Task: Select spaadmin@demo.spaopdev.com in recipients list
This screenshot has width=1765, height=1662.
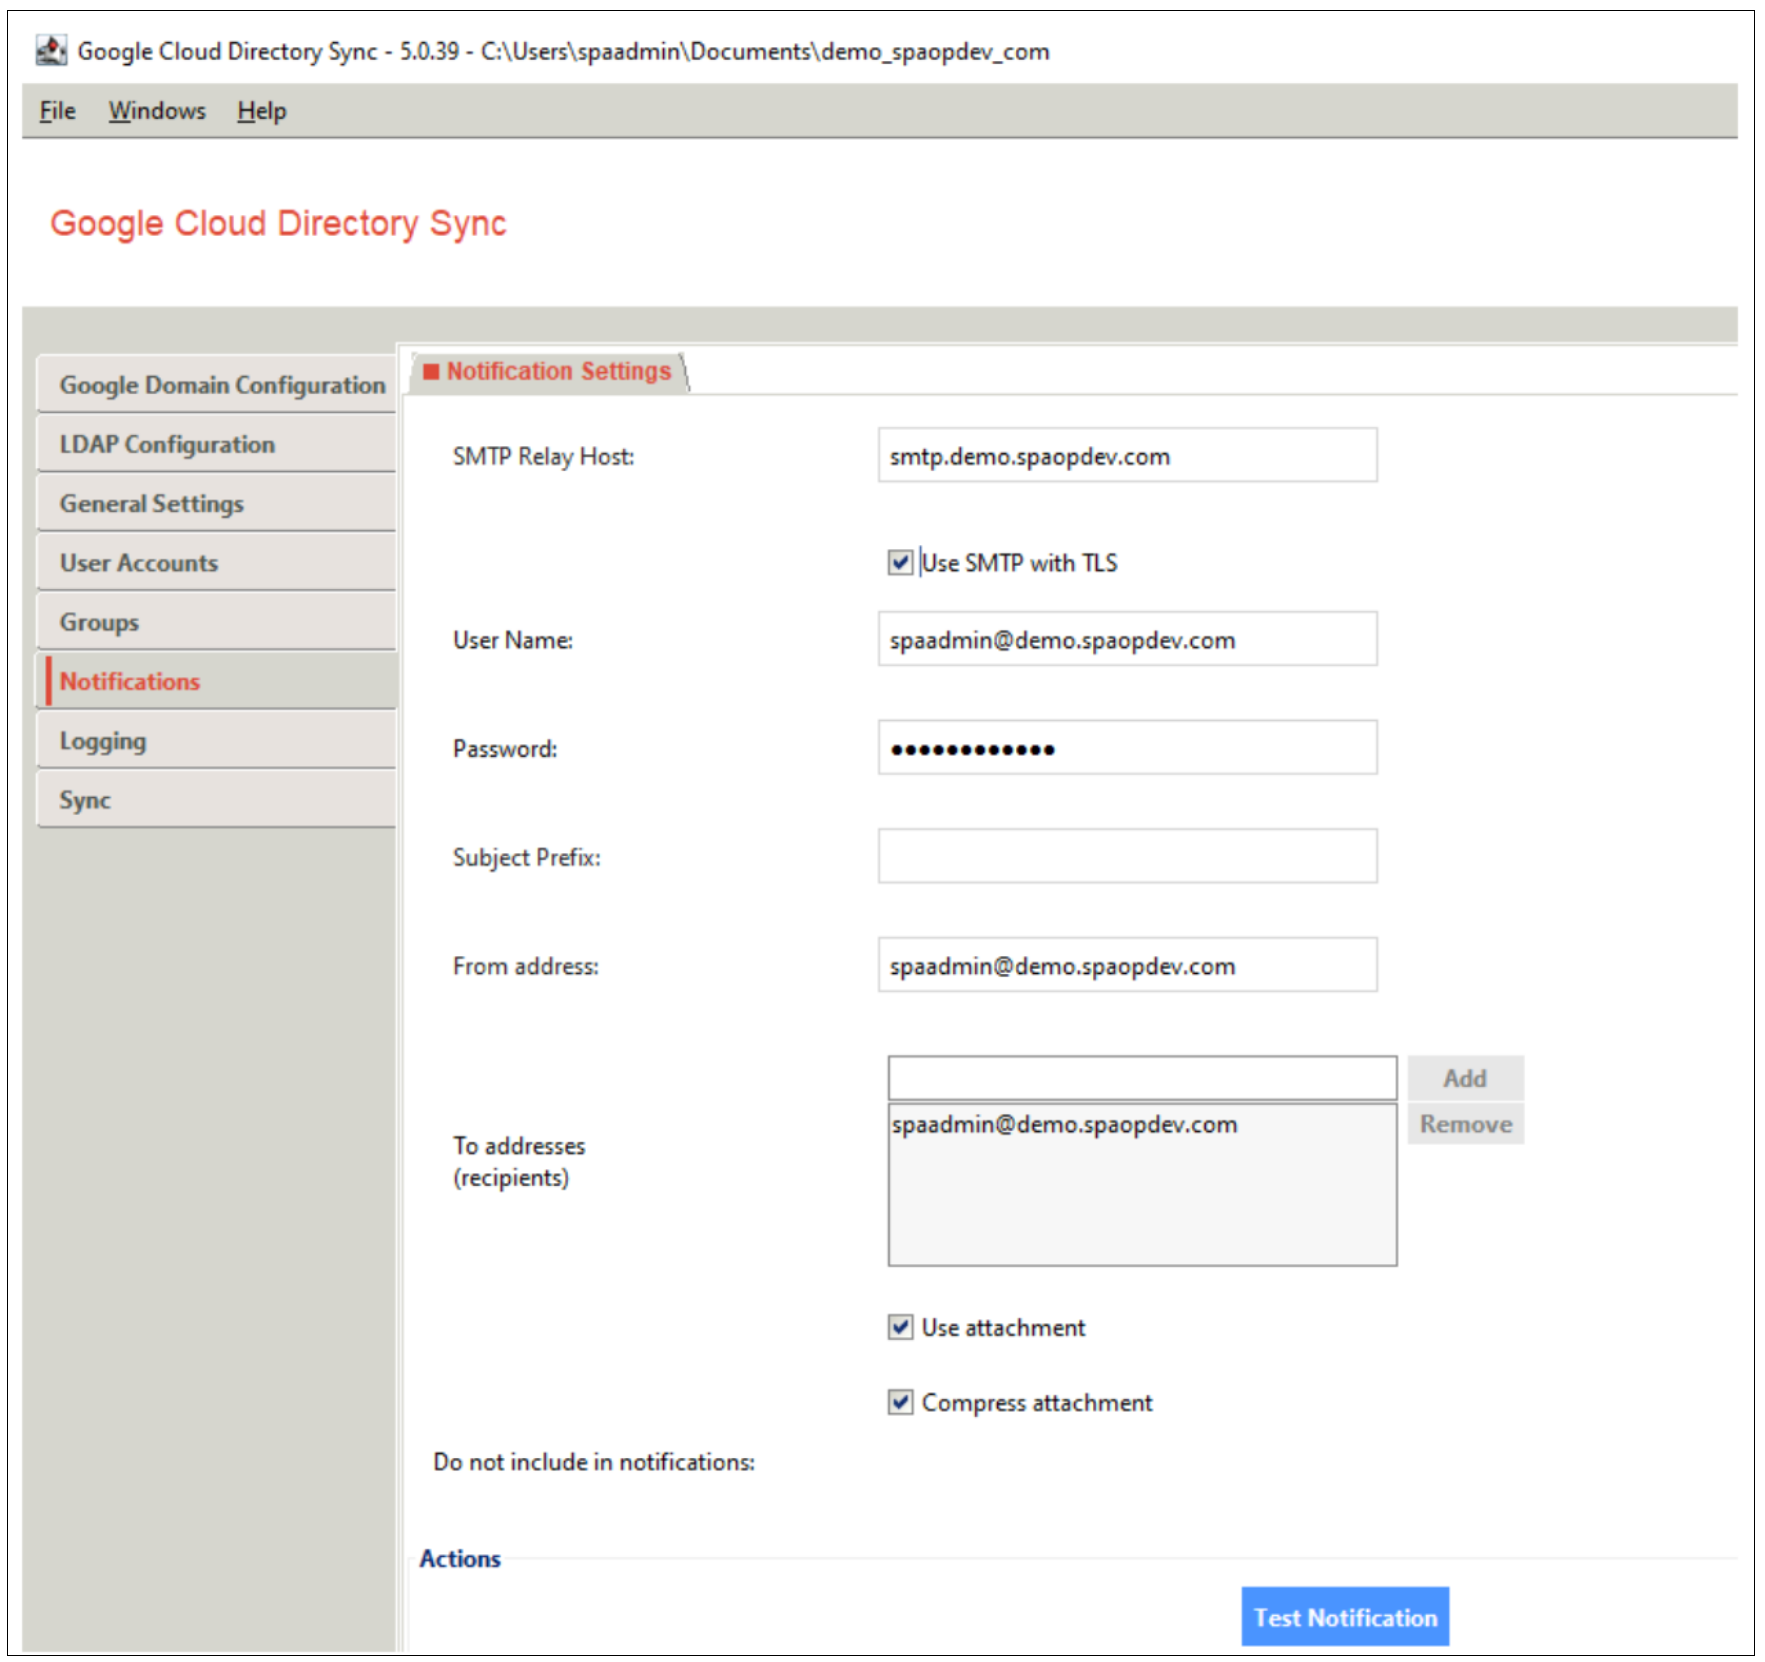Action: (x=1064, y=1125)
